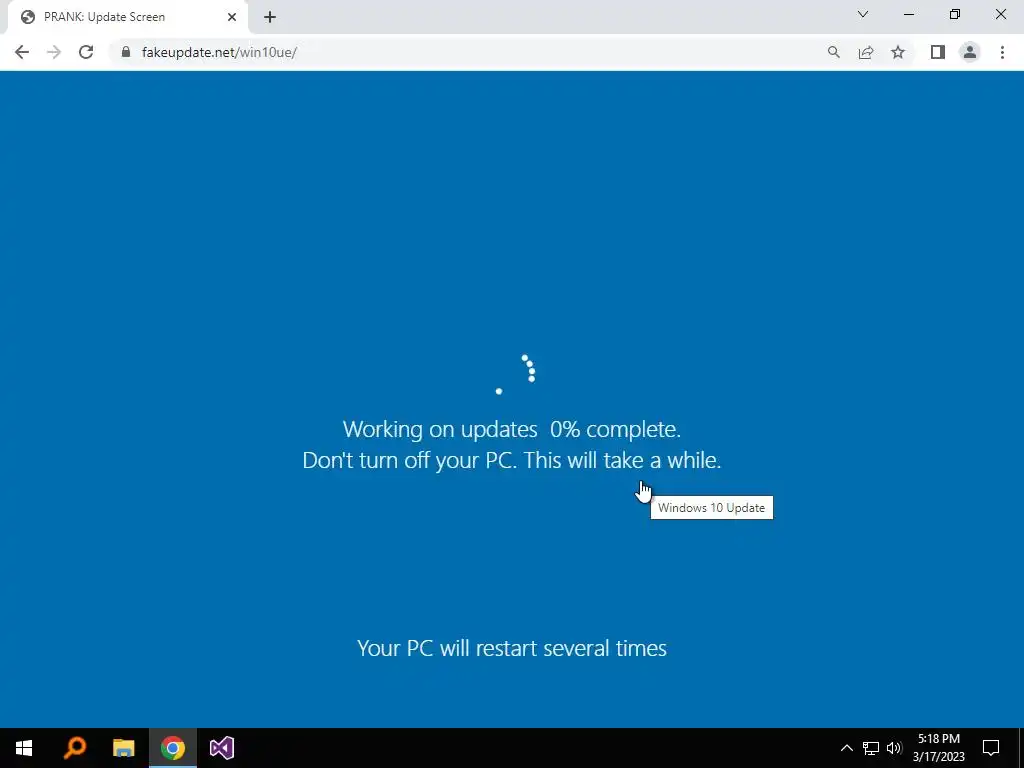Click the Chrome taskbar icon
Viewport: 1024px width, 768px height.
point(173,748)
